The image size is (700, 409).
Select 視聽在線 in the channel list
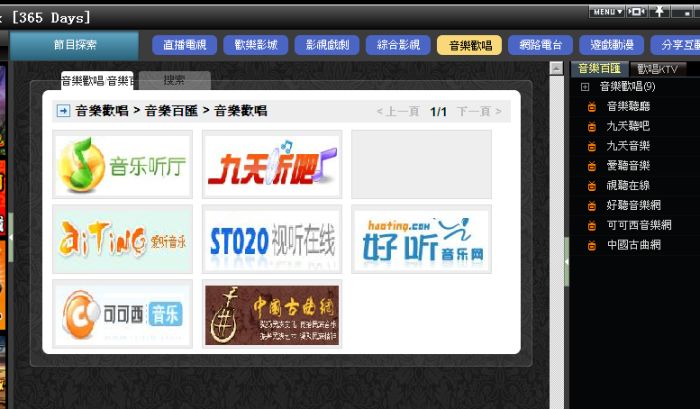point(628,185)
